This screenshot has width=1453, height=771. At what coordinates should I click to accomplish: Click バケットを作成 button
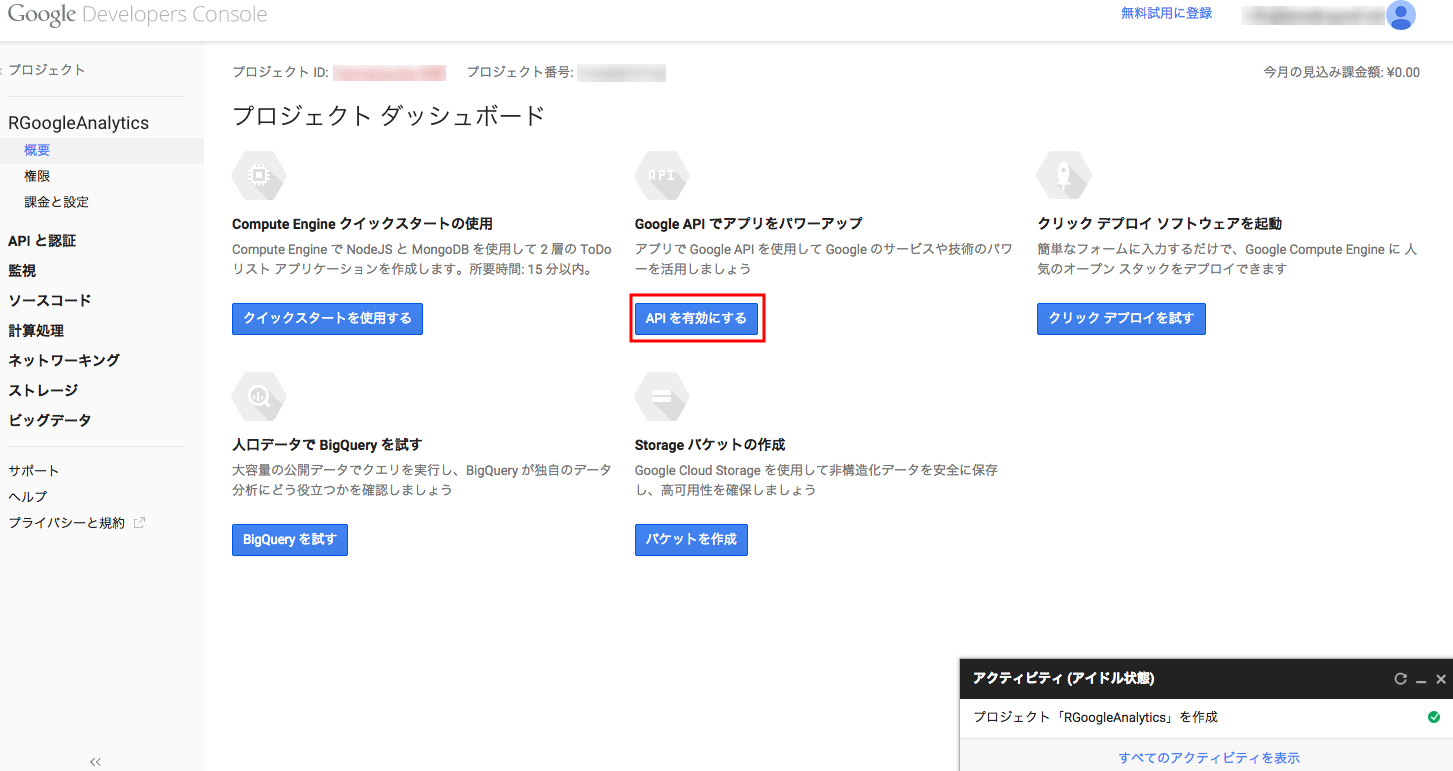[691, 539]
